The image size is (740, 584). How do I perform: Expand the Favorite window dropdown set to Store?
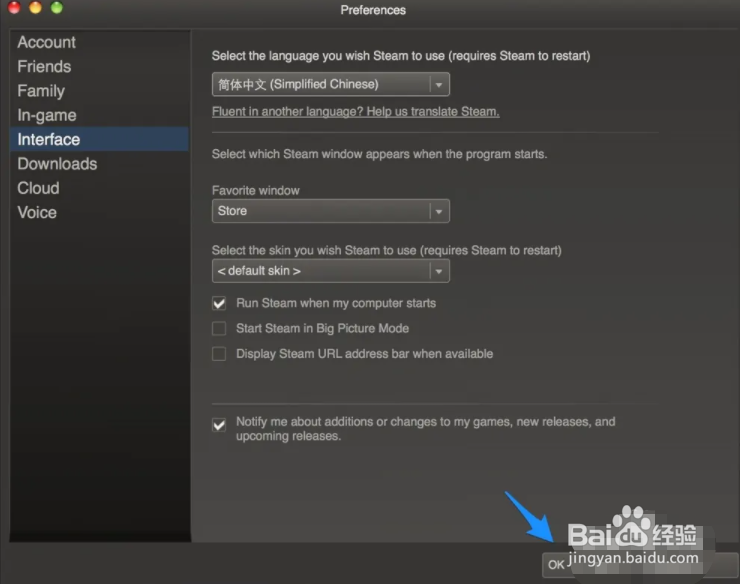coord(330,211)
